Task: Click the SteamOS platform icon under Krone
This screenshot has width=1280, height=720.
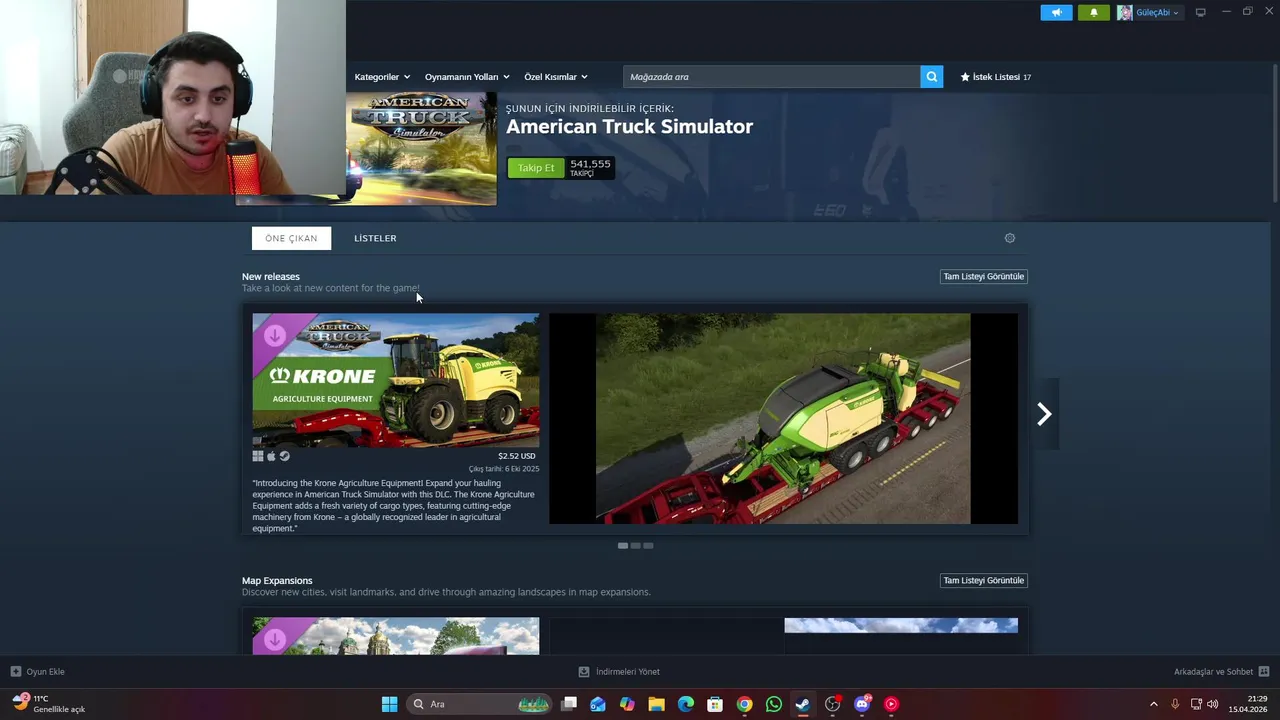Action: pyautogui.click(x=284, y=456)
